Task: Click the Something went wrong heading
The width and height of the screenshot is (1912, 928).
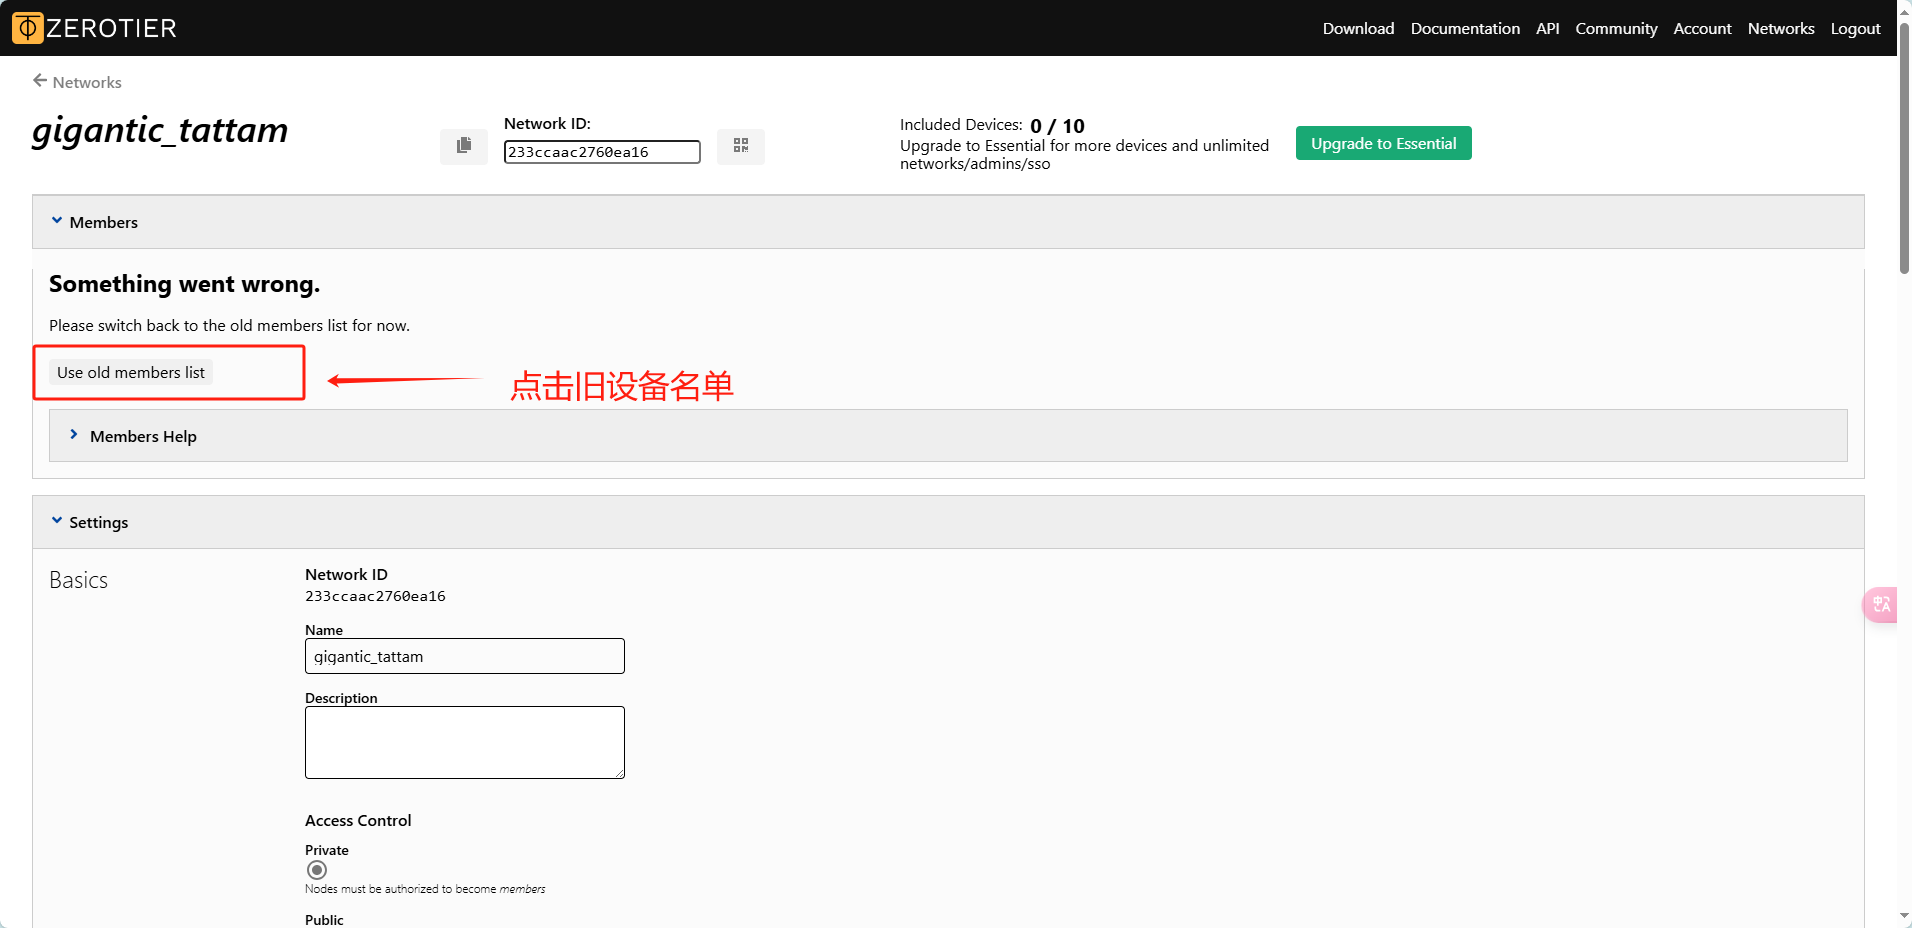Action: click(185, 284)
